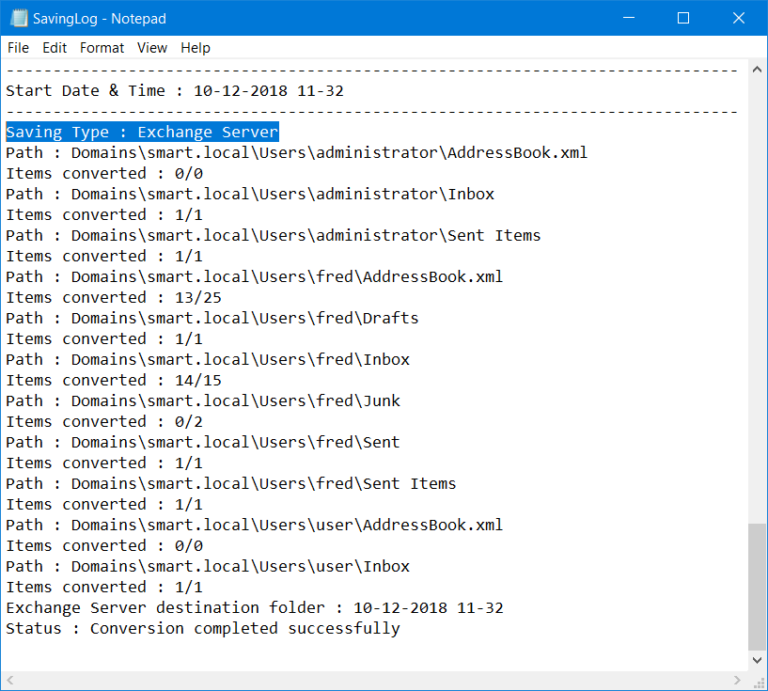The height and width of the screenshot is (691, 768).
Task: Click the fred\Inbox path line
Action: [x=208, y=359]
